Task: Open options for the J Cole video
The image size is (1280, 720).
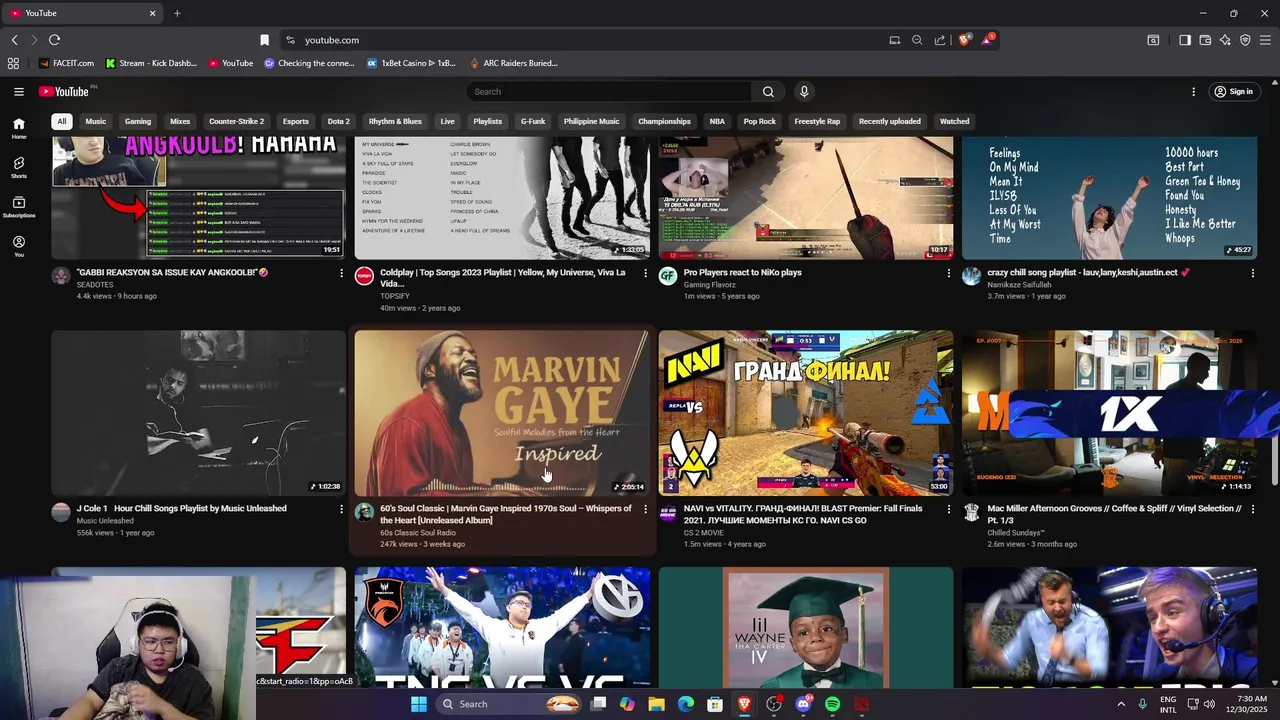Action: click(x=341, y=509)
